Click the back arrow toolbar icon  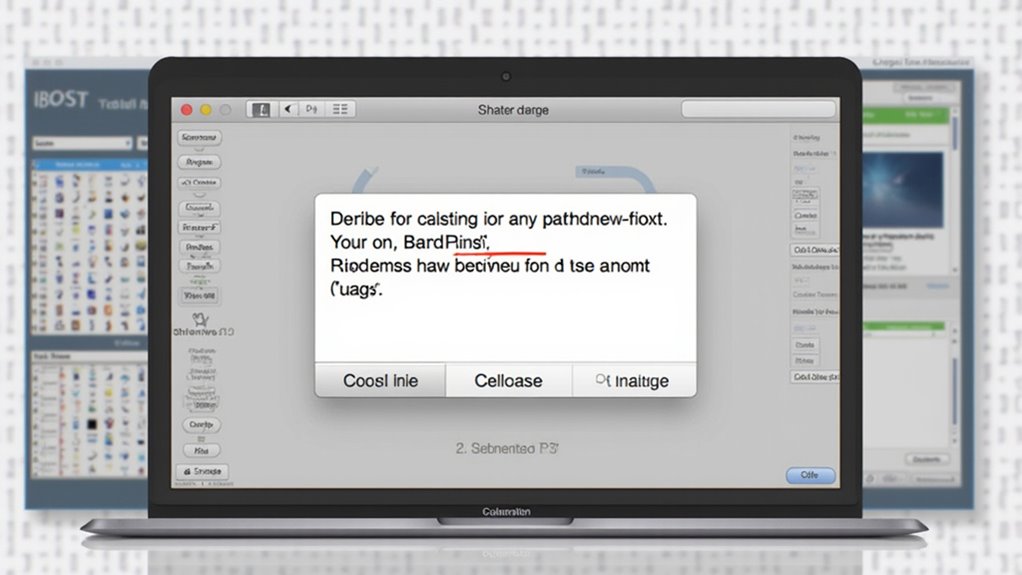288,110
